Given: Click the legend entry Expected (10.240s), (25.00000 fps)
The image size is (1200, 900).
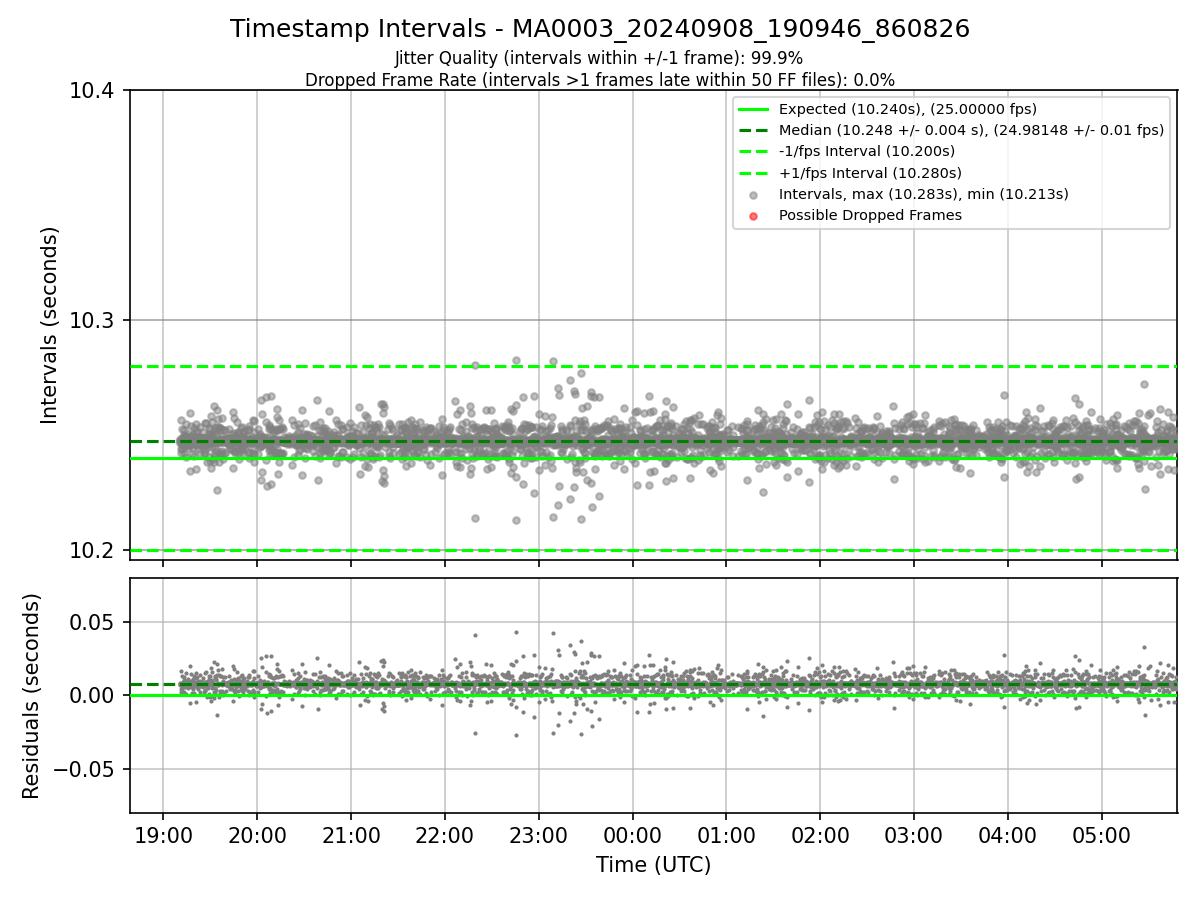Looking at the screenshot, I should [907, 109].
